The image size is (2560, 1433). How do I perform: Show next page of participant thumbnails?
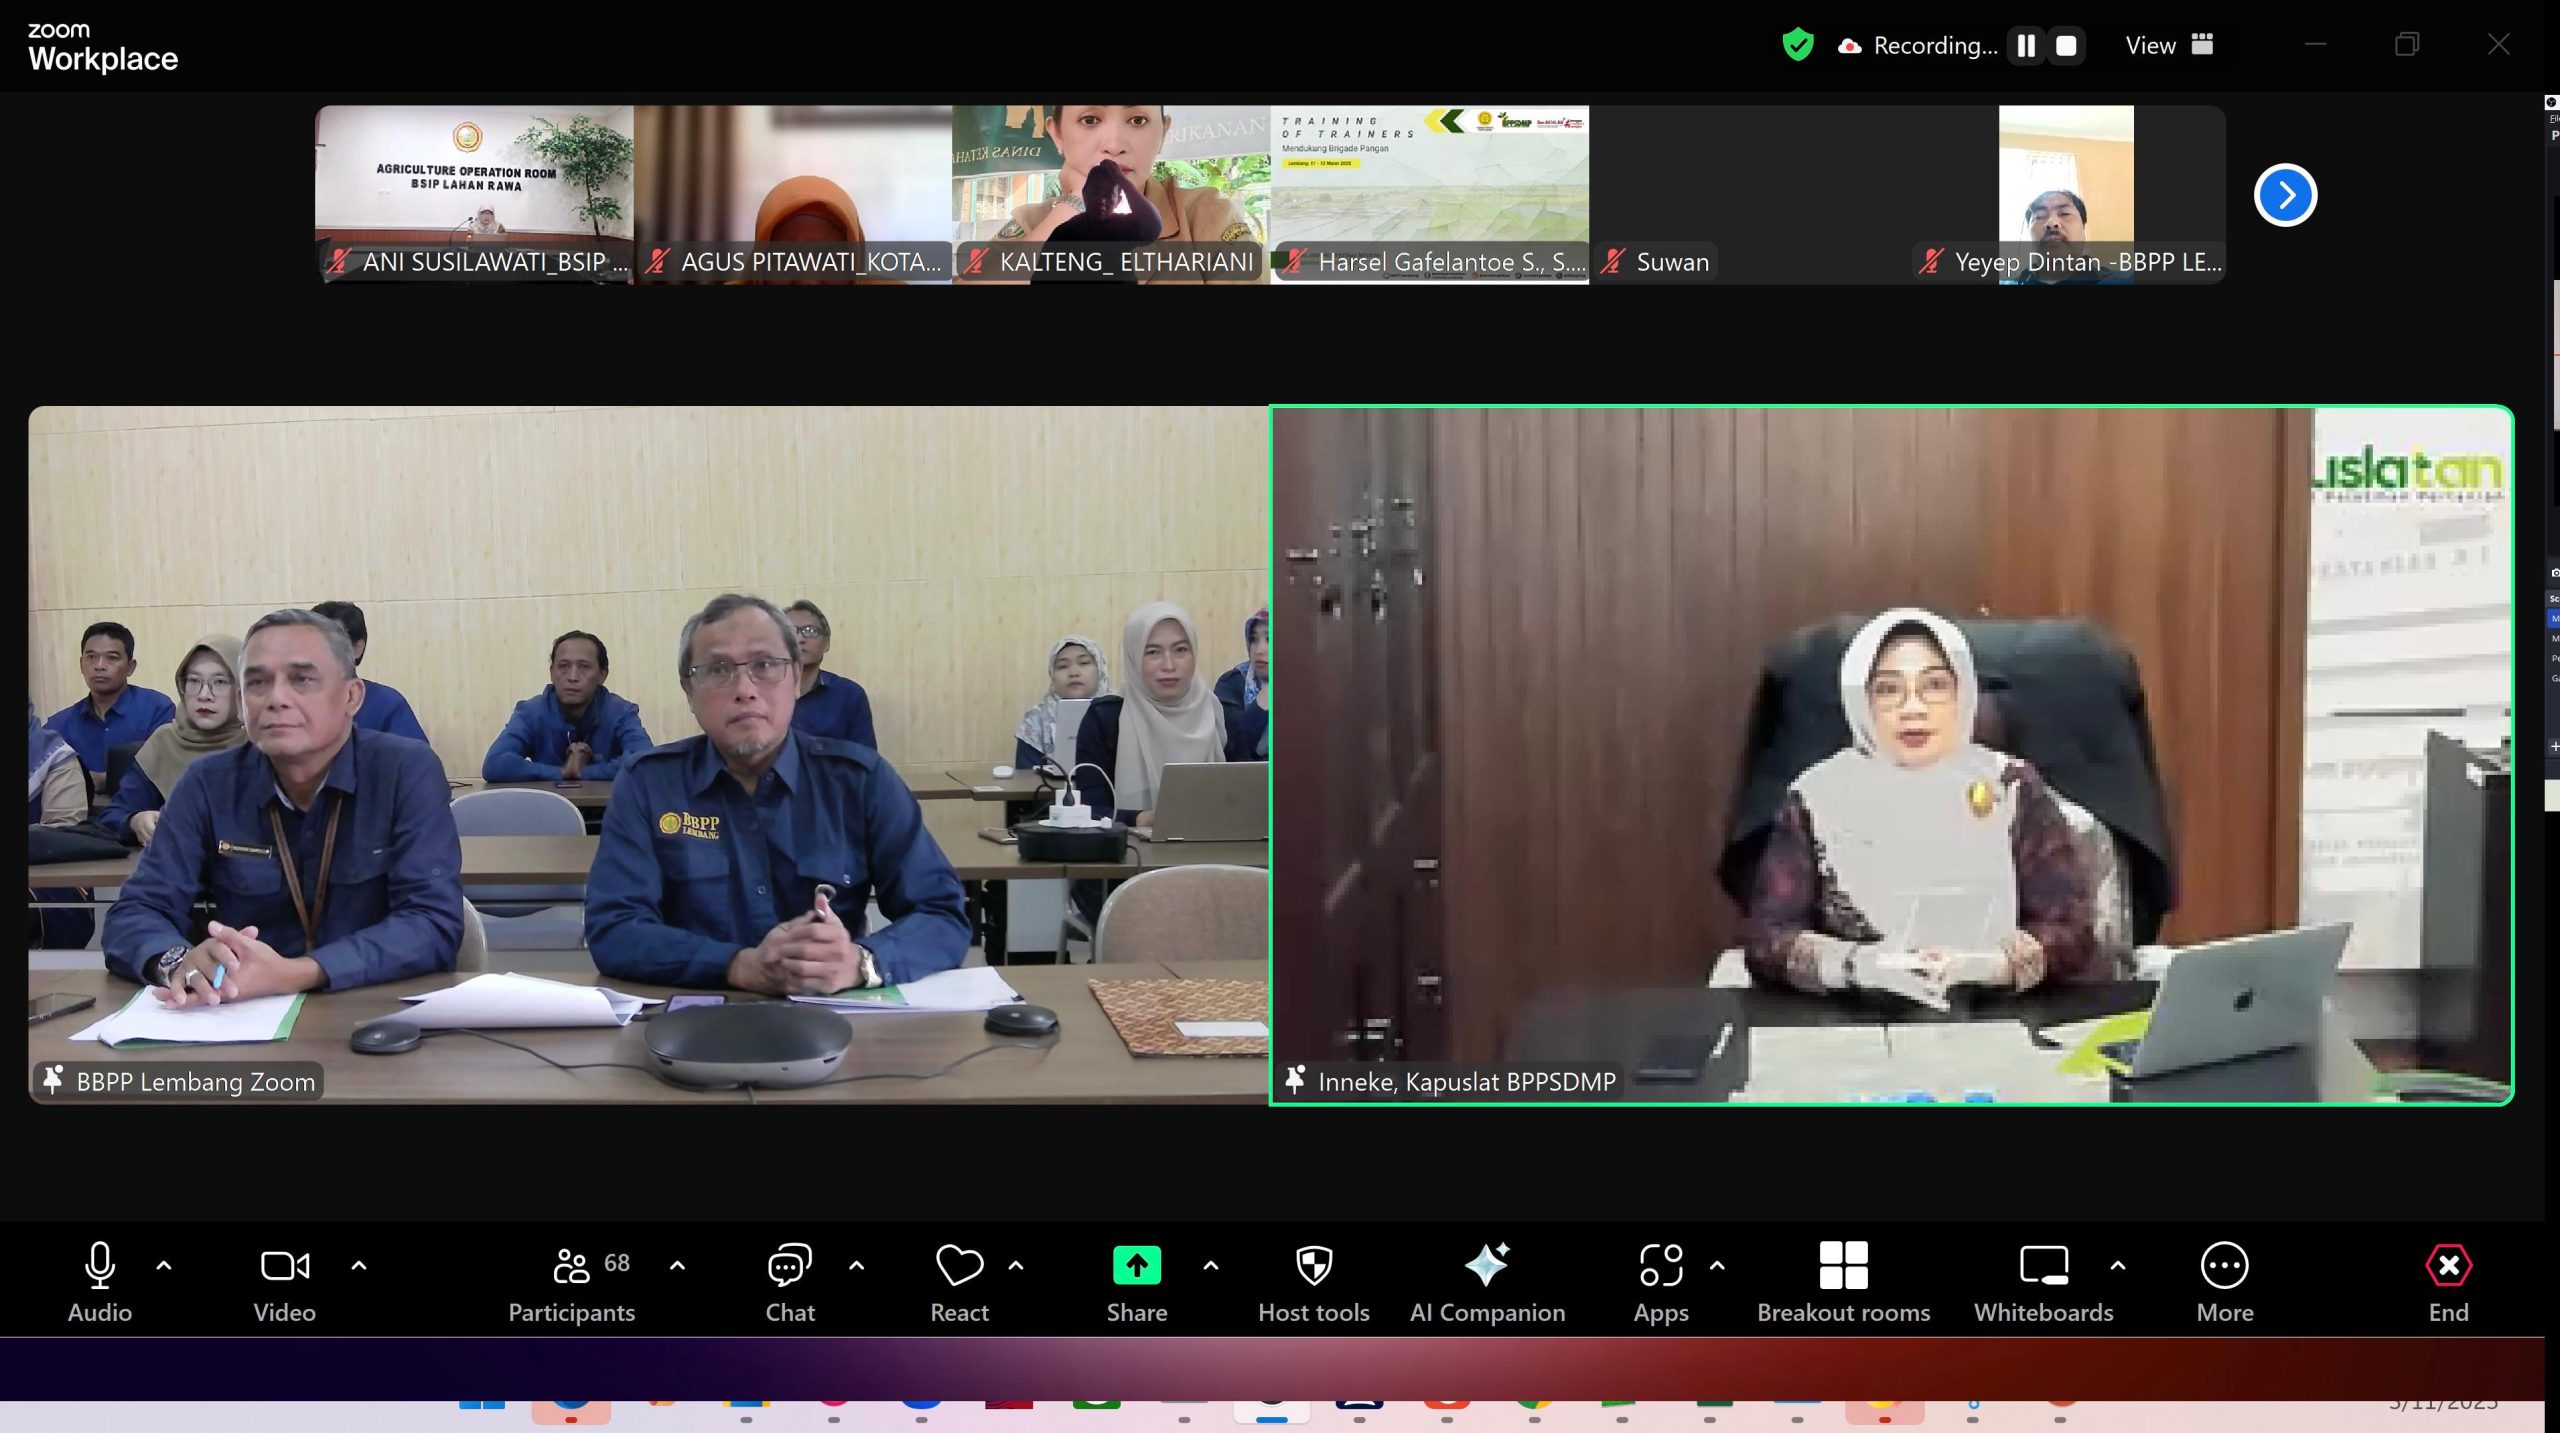2285,195
